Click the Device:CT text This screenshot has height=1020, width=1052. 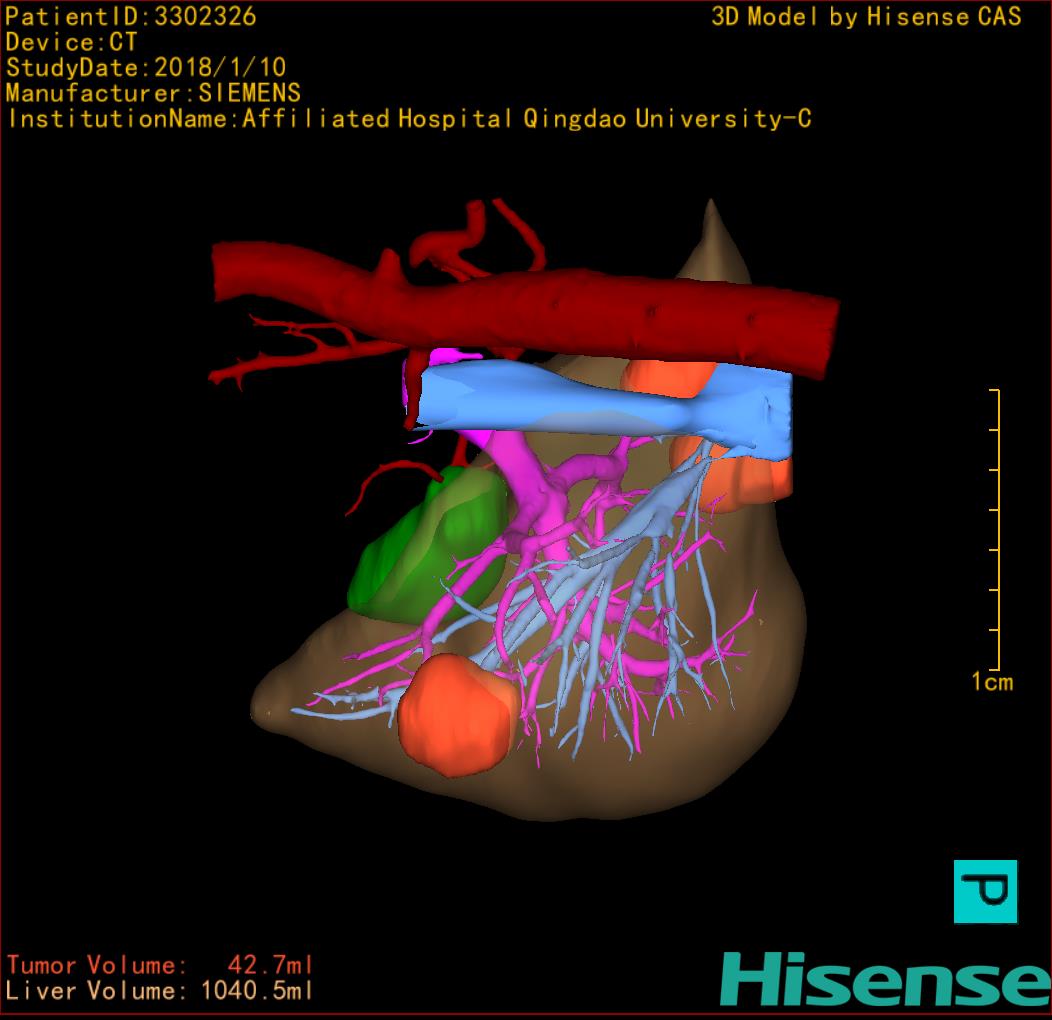coord(71,42)
